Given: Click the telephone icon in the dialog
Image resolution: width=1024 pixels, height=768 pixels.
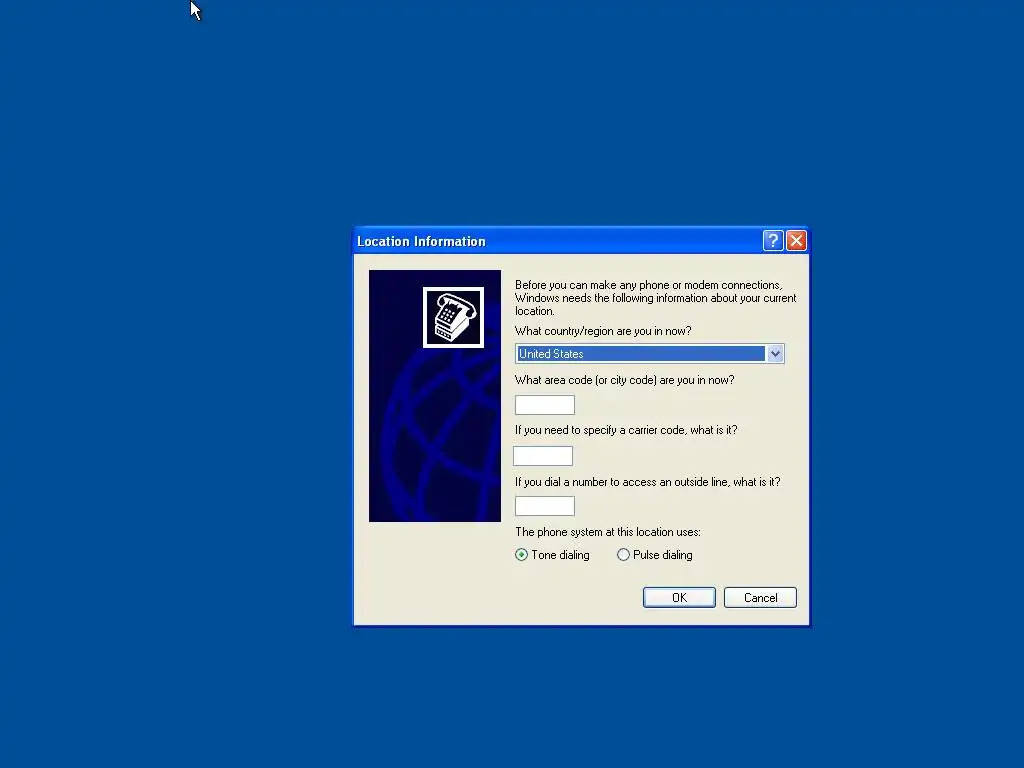Looking at the screenshot, I should 453,317.
